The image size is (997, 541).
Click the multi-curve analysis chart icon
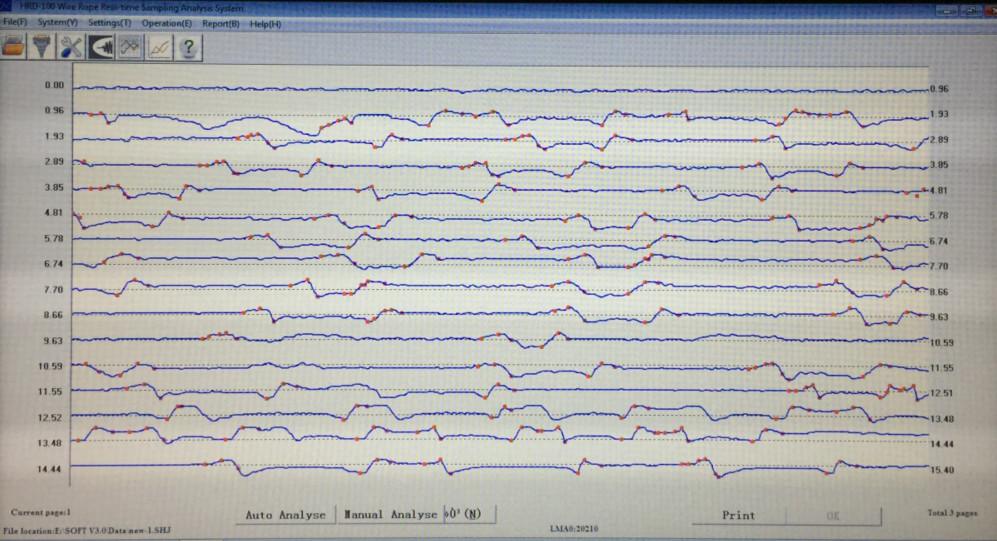130,46
